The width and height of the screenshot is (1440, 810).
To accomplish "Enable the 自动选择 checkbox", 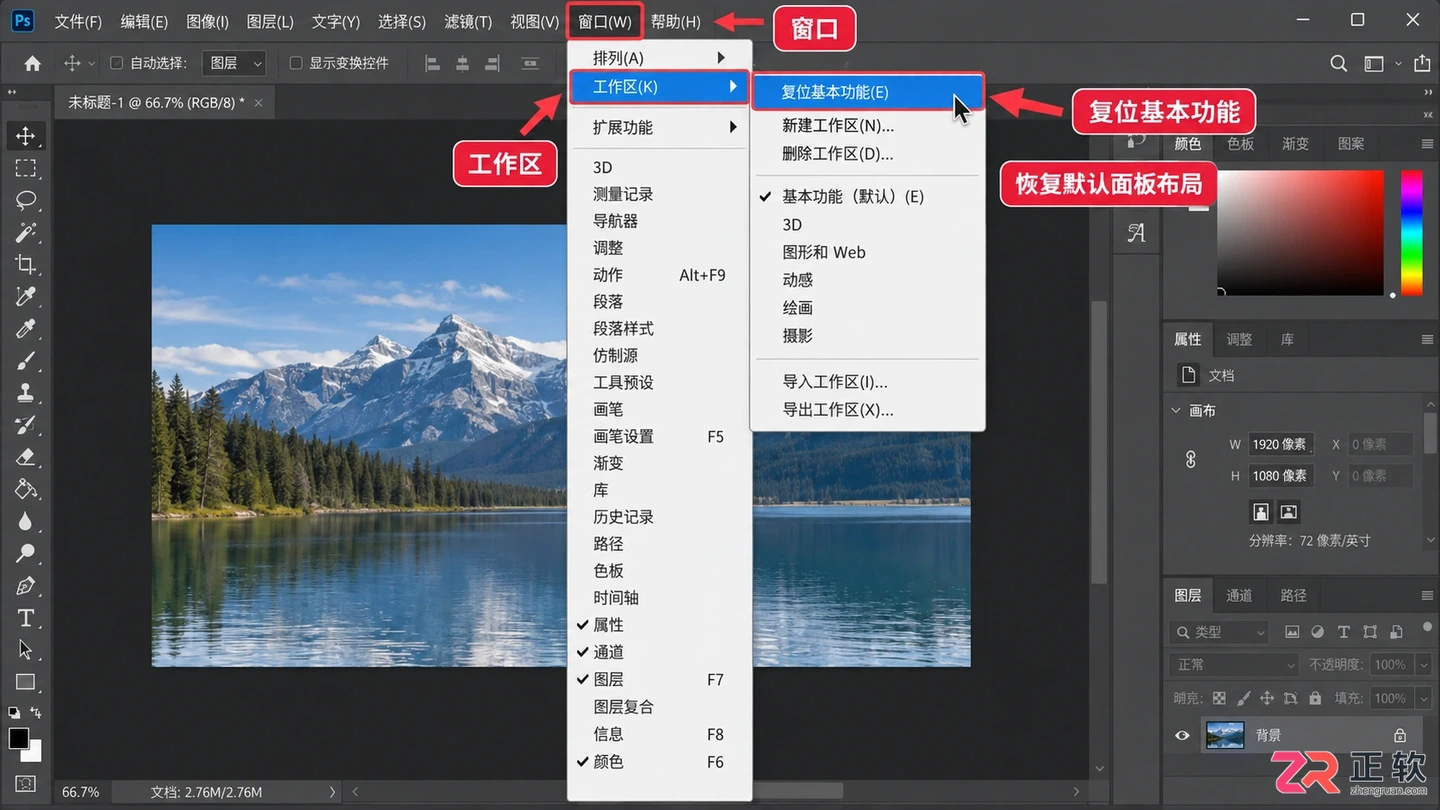I will pyautogui.click(x=116, y=63).
